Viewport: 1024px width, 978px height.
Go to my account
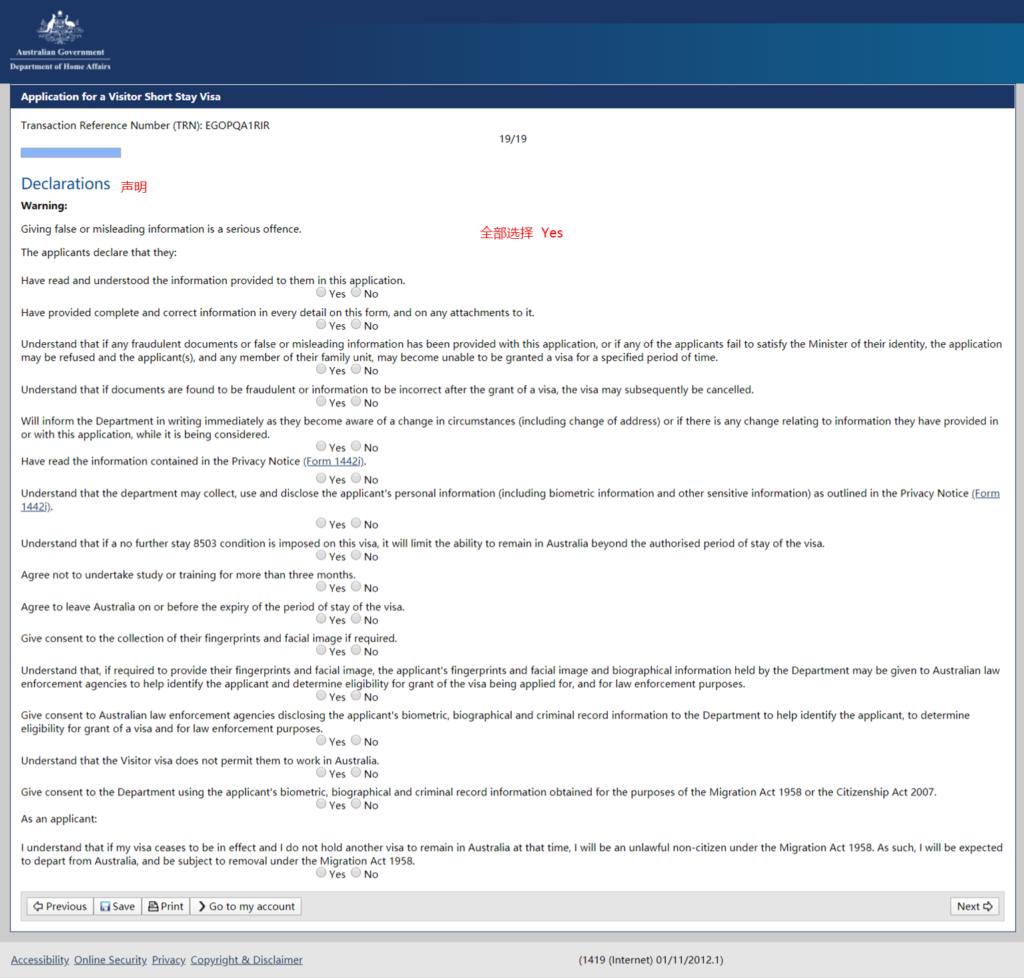pos(246,906)
